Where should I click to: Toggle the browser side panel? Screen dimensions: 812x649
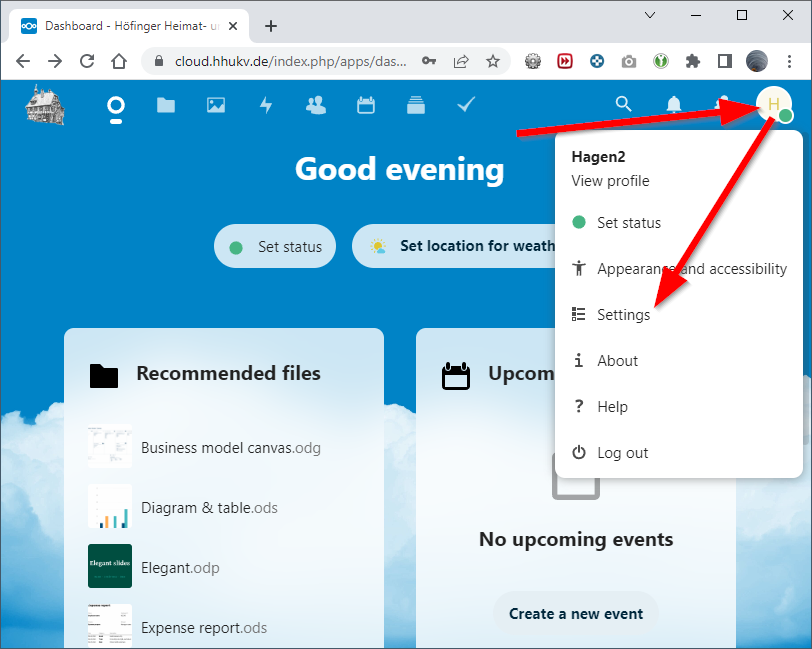(725, 61)
